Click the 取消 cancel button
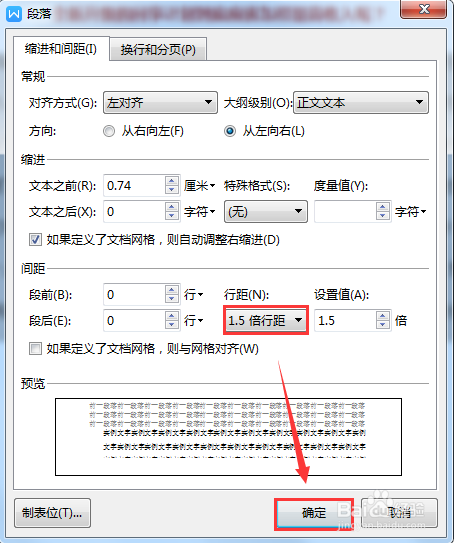 399,513
